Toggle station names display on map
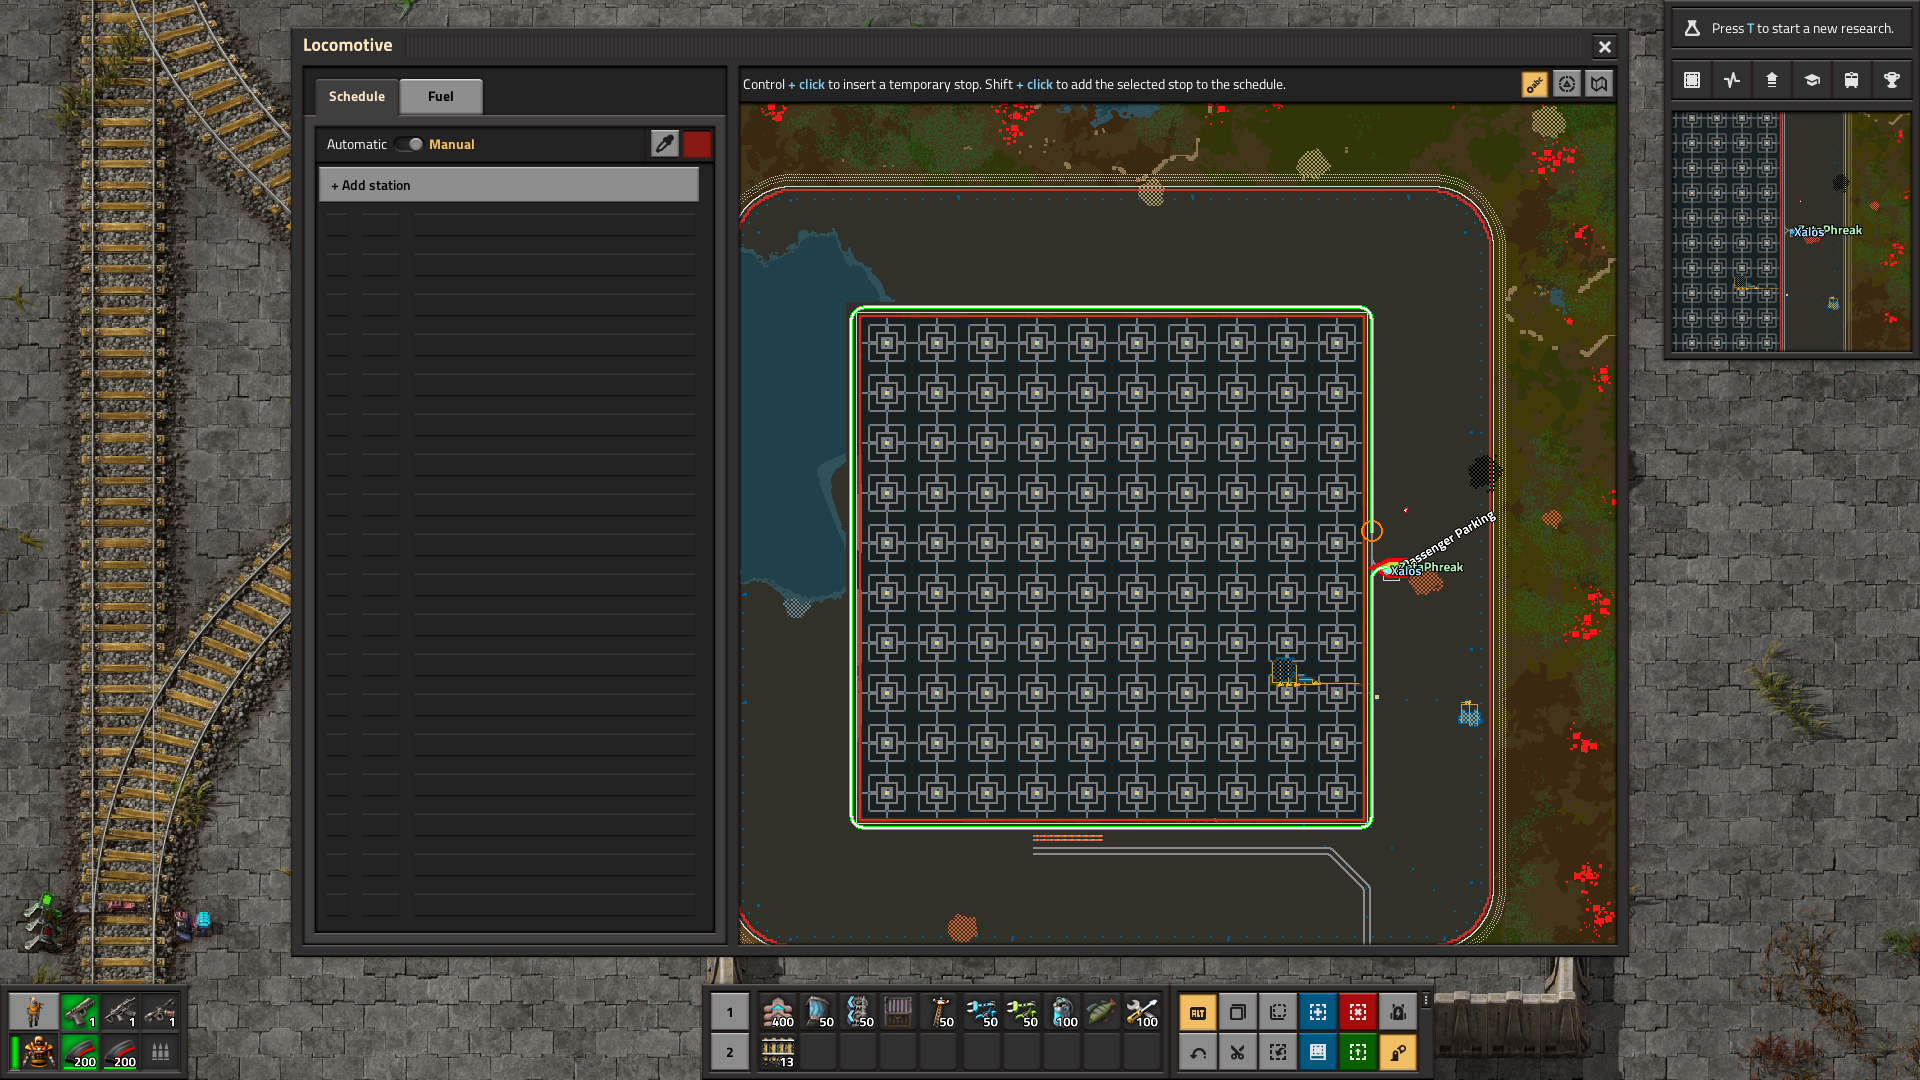 1534,84
